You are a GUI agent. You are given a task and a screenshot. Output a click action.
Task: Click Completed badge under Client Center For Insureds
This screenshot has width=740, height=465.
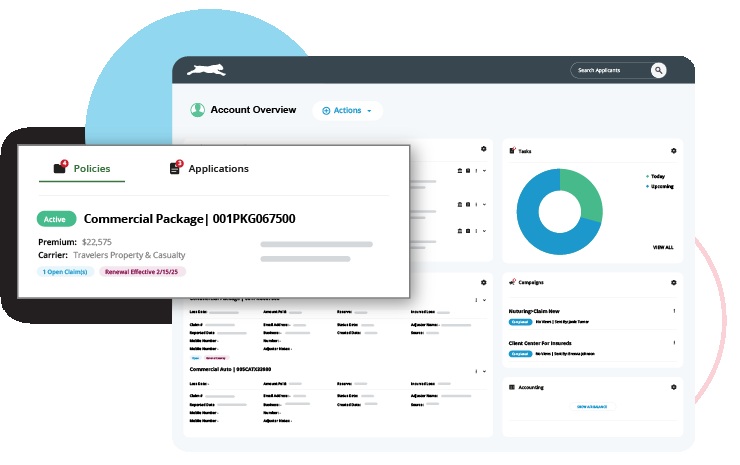[x=520, y=354]
